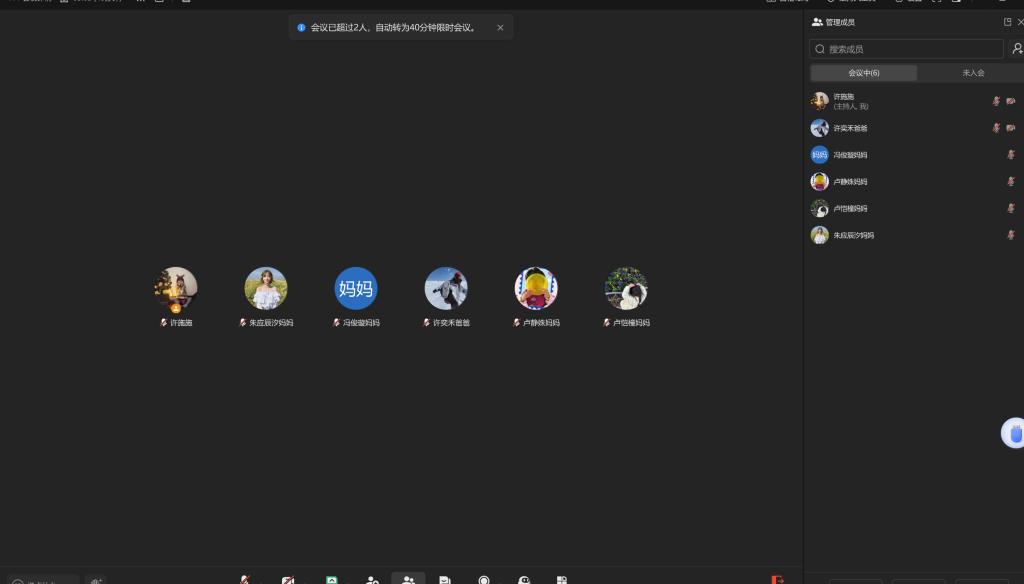The height and width of the screenshot is (584, 1024).
Task: Switch to the 会议中(6) tab
Action: tap(863, 73)
